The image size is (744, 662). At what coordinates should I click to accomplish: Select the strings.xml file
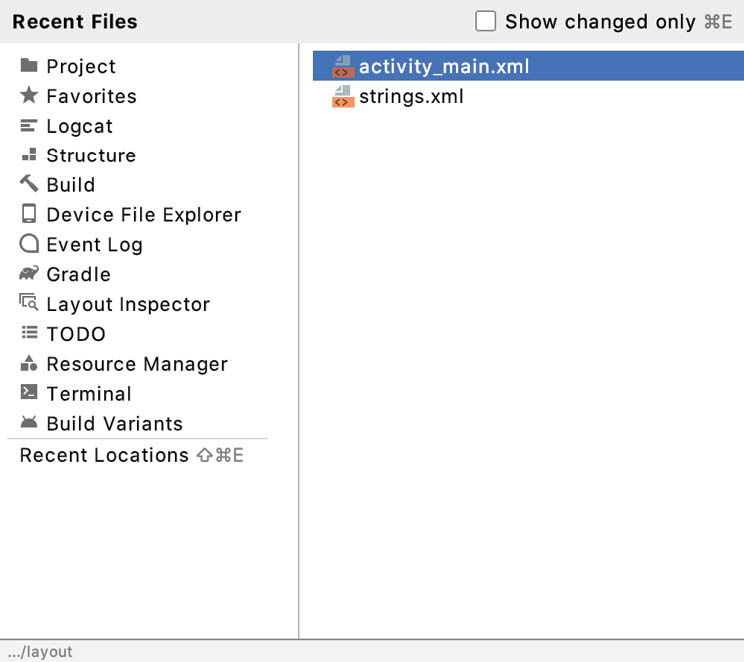tap(411, 97)
